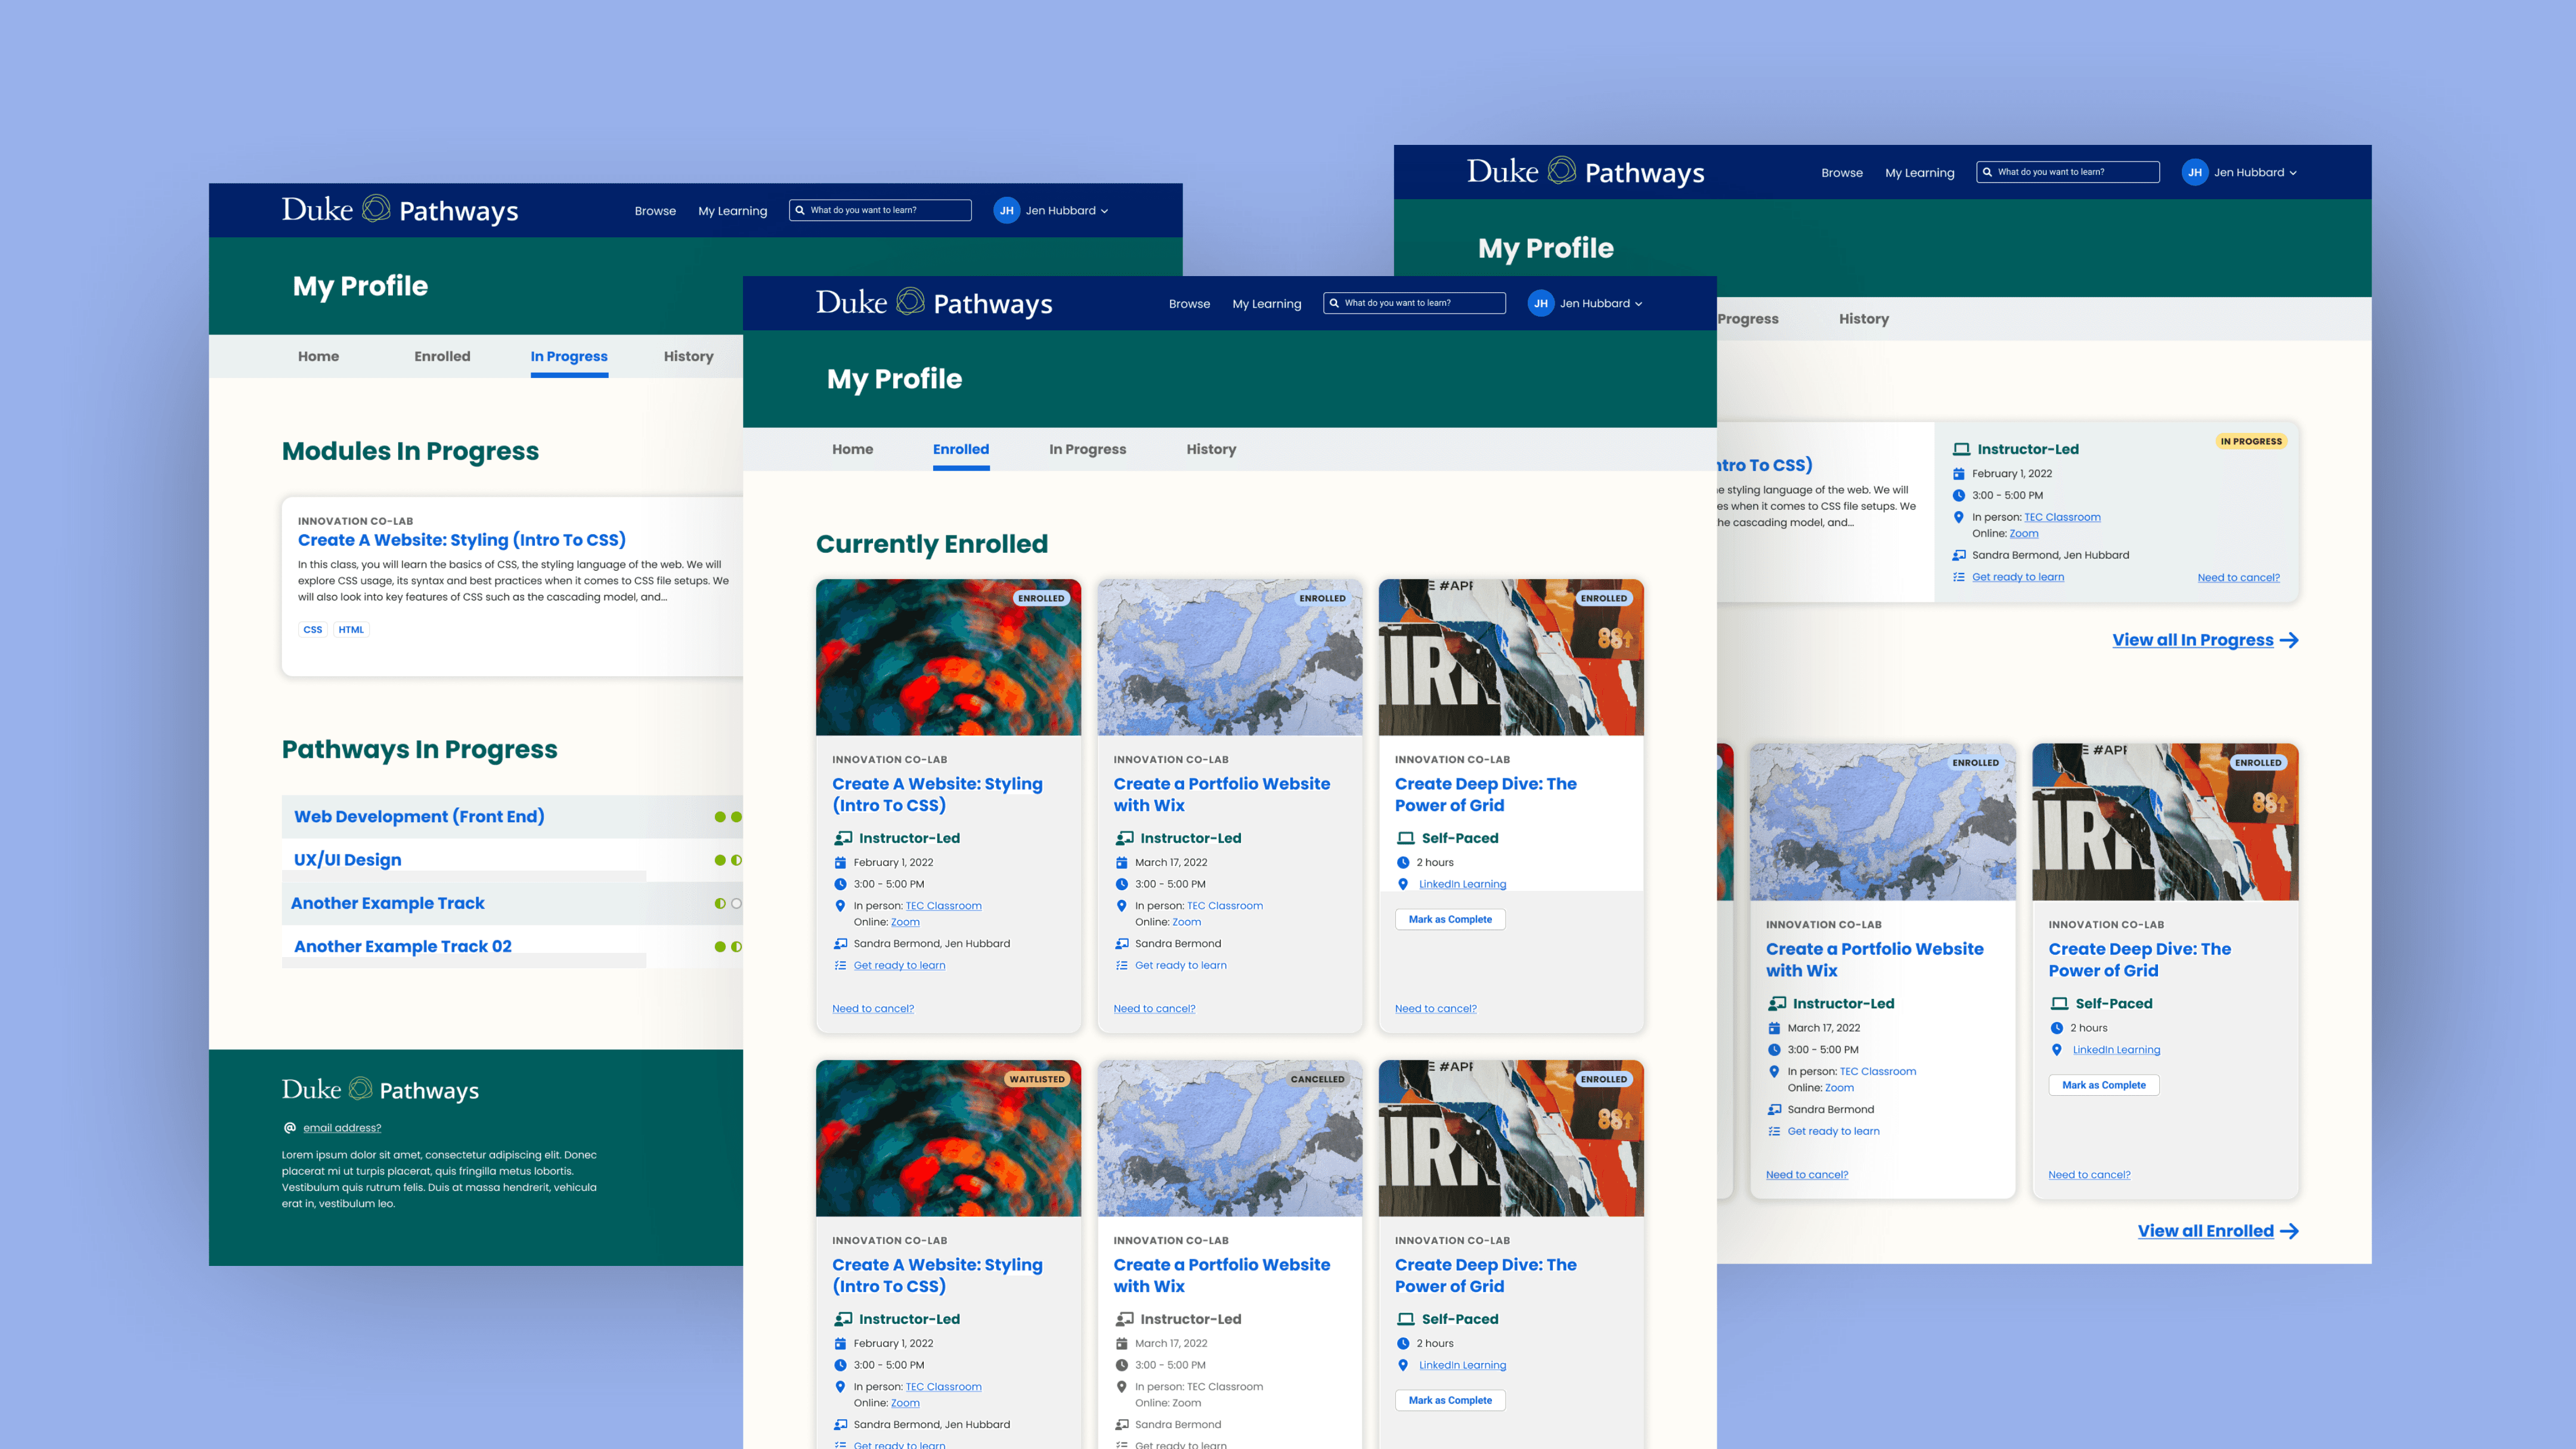The width and height of the screenshot is (2576, 1449).
Task: Click the search magnifier icon in front header
Action: pyautogui.click(x=1334, y=303)
